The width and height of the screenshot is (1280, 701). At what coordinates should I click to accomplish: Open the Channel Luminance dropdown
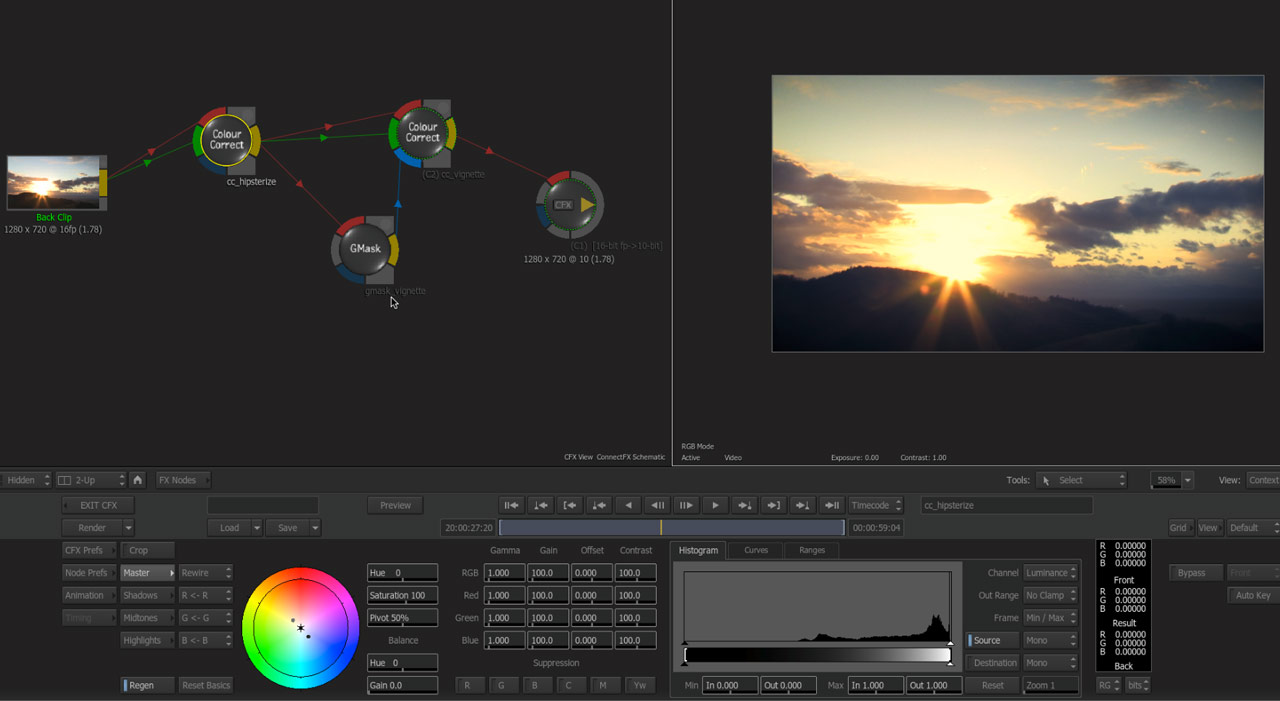click(x=1051, y=573)
